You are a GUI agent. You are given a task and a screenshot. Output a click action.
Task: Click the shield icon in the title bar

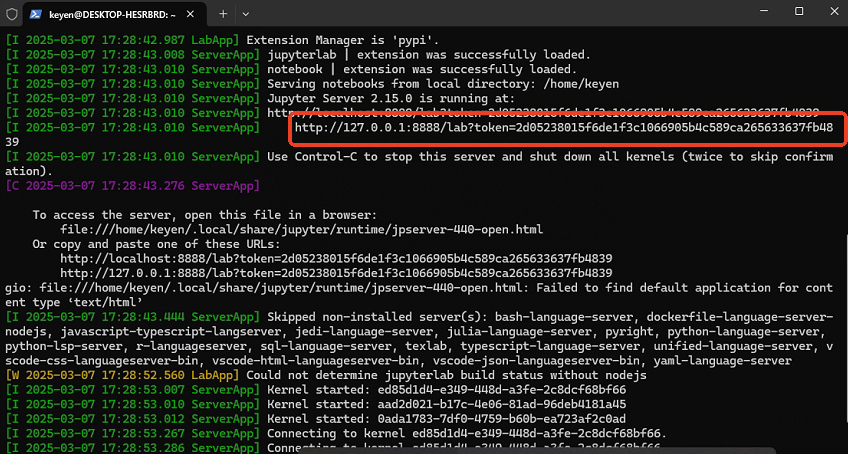coord(12,14)
